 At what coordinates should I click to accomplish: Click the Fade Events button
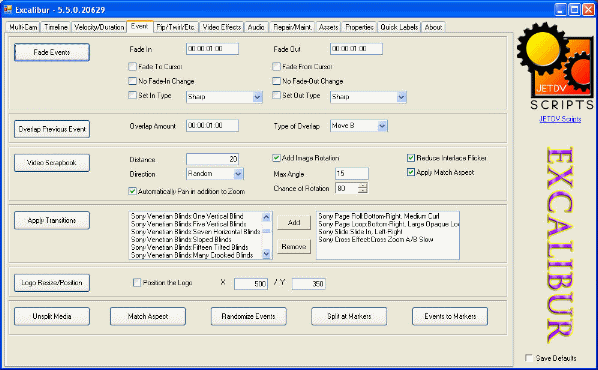[x=52, y=52]
